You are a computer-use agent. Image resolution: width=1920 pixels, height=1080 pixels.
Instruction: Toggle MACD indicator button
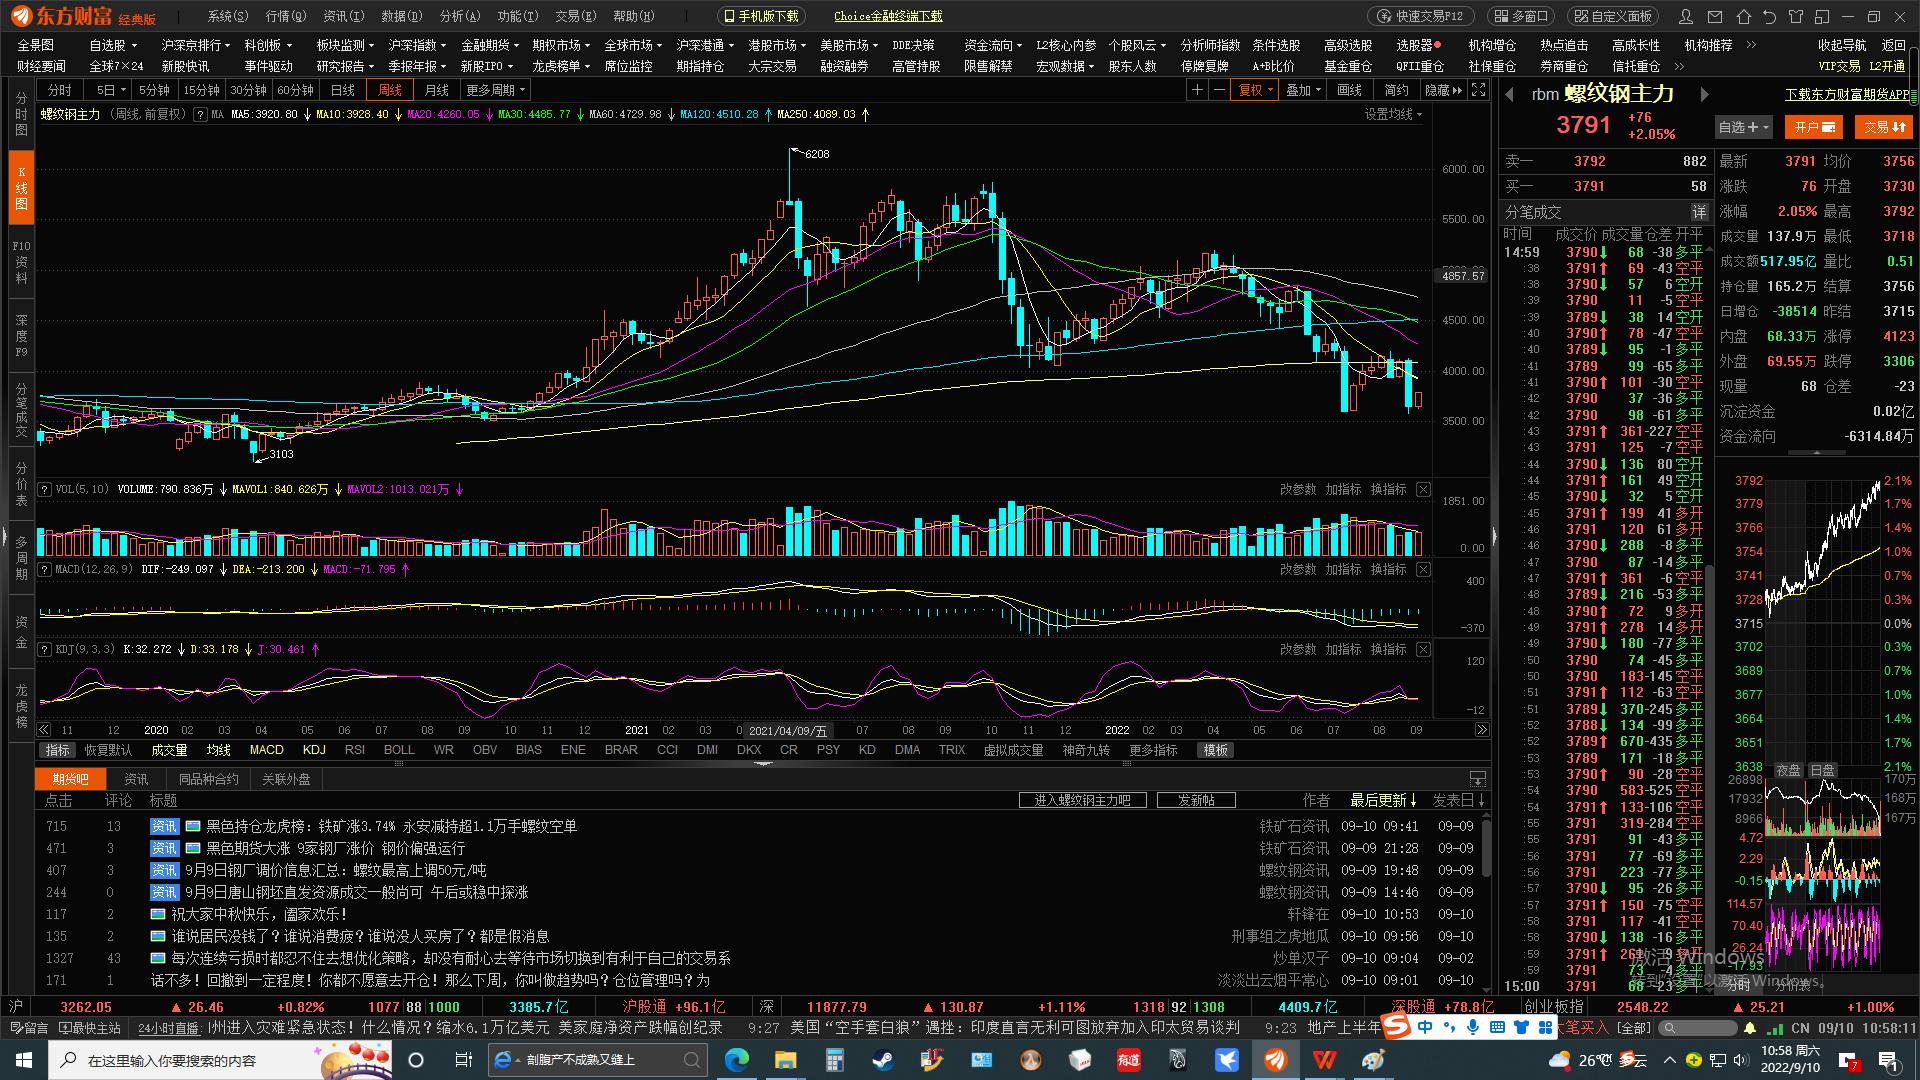tap(266, 750)
